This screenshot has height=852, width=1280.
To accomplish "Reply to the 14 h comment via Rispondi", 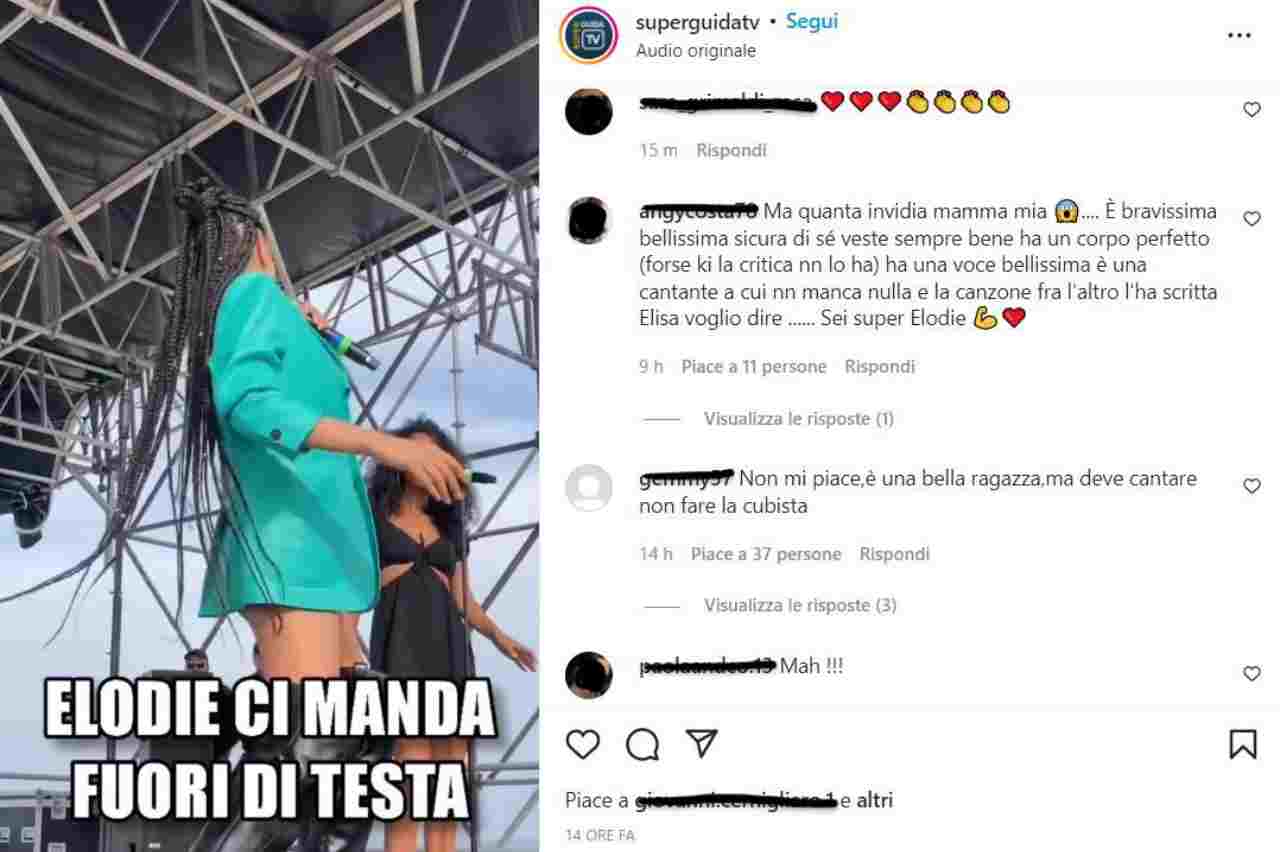I will point(894,554).
